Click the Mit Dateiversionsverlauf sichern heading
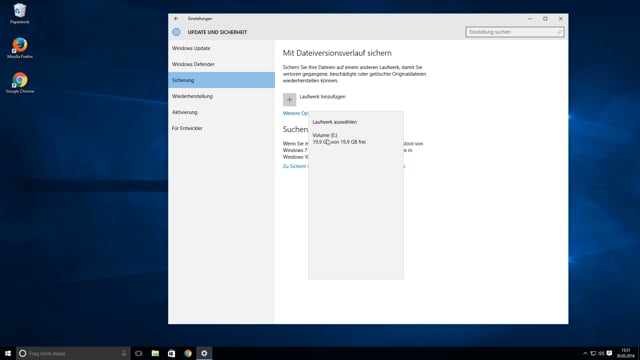The width and height of the screenshot is (640, 360). 337,53
